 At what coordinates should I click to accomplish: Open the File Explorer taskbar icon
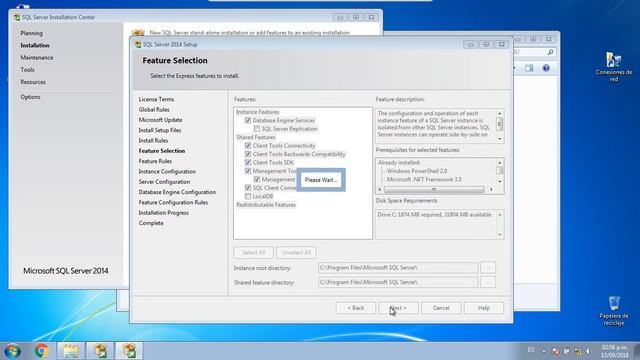point(71,351)
